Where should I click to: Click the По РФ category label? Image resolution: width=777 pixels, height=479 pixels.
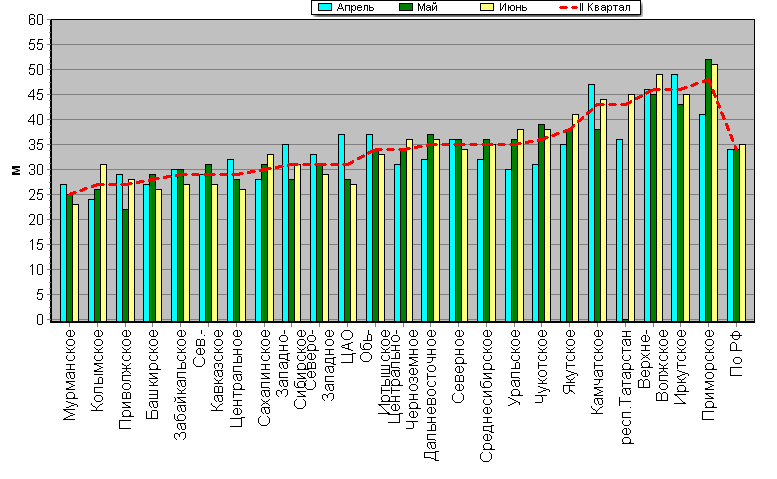(x=736, y=353)
